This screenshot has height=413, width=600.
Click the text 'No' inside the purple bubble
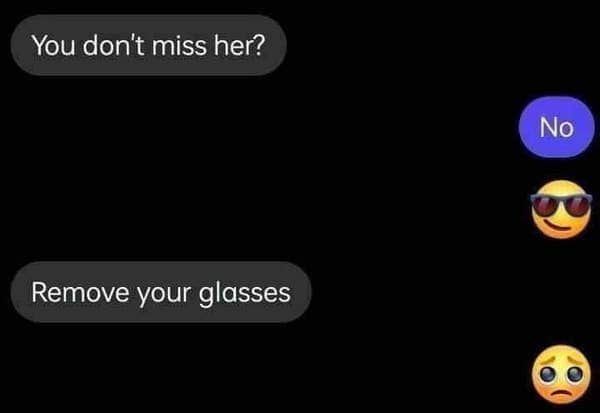556,127
